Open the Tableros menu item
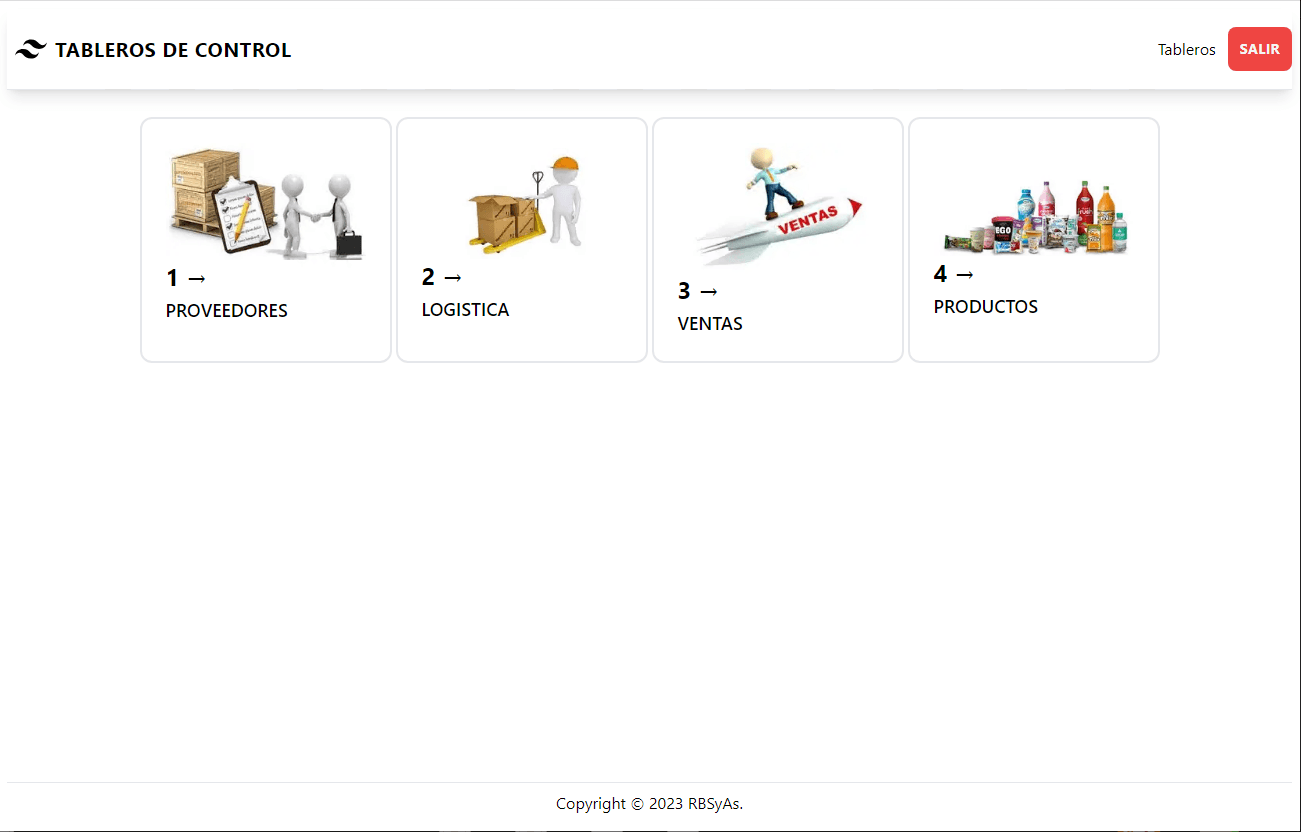 [x=1186, y=50]
